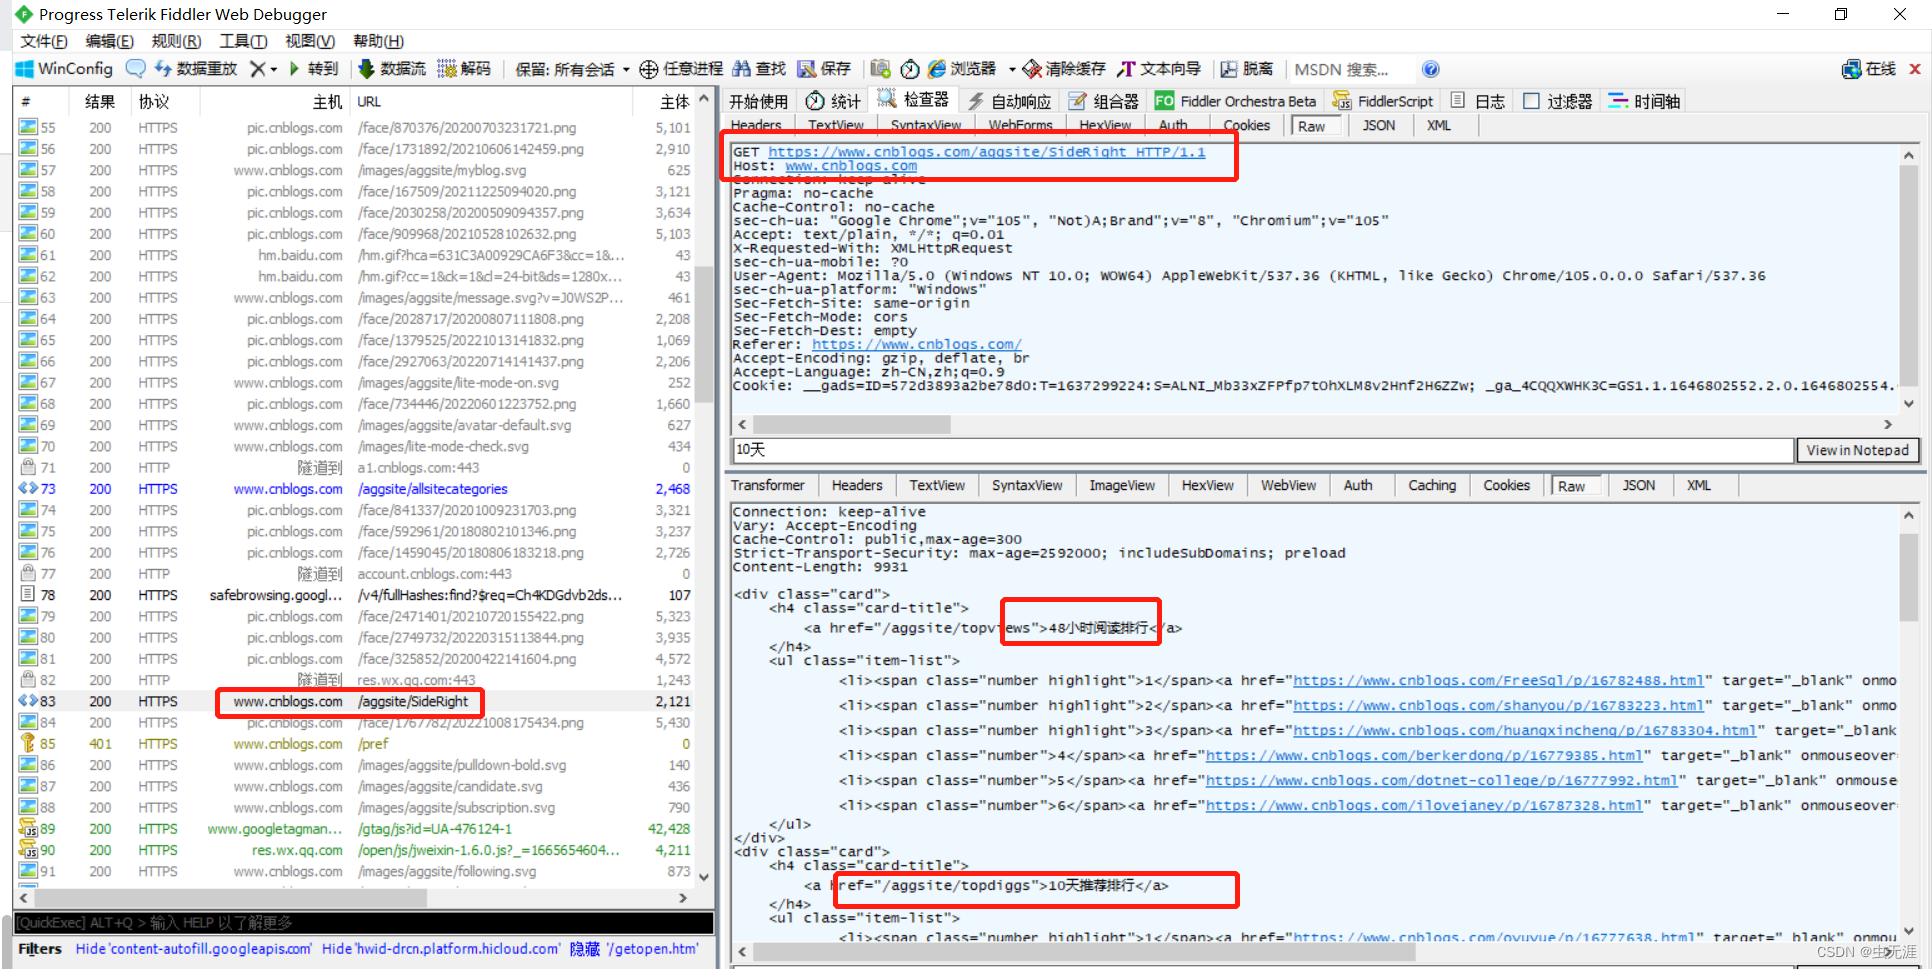Click the comment speech-bubble icon
This screenshot has width=1932, height=969.
pos(135,69)
